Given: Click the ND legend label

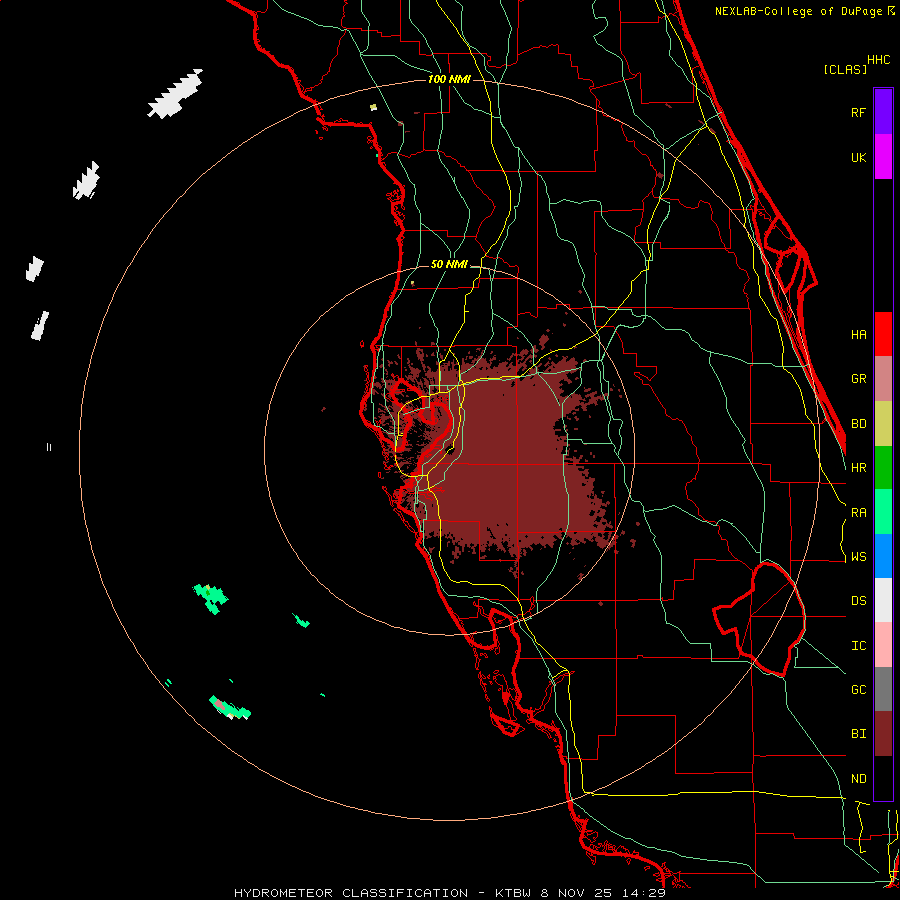Looking at the screenshot, I should point(858,779).
